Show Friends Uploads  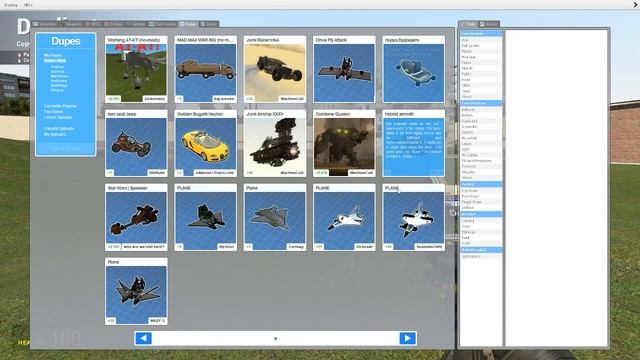(59, 129)
